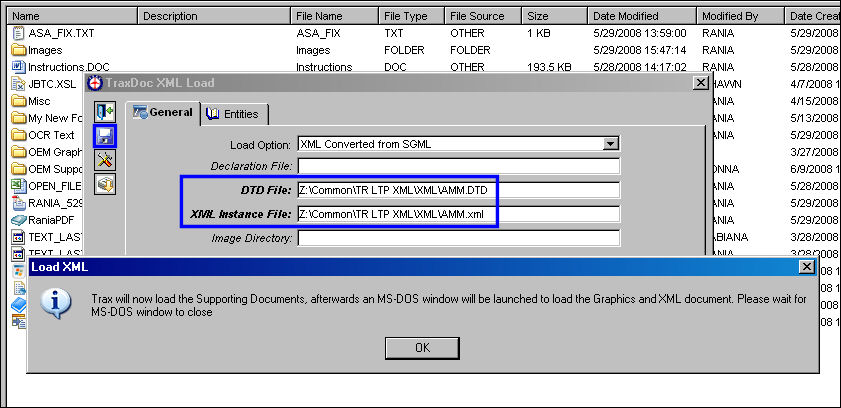Select the Misc folder icon
Image resolution: width=841 pixels, height=408 pixels.
19,101
